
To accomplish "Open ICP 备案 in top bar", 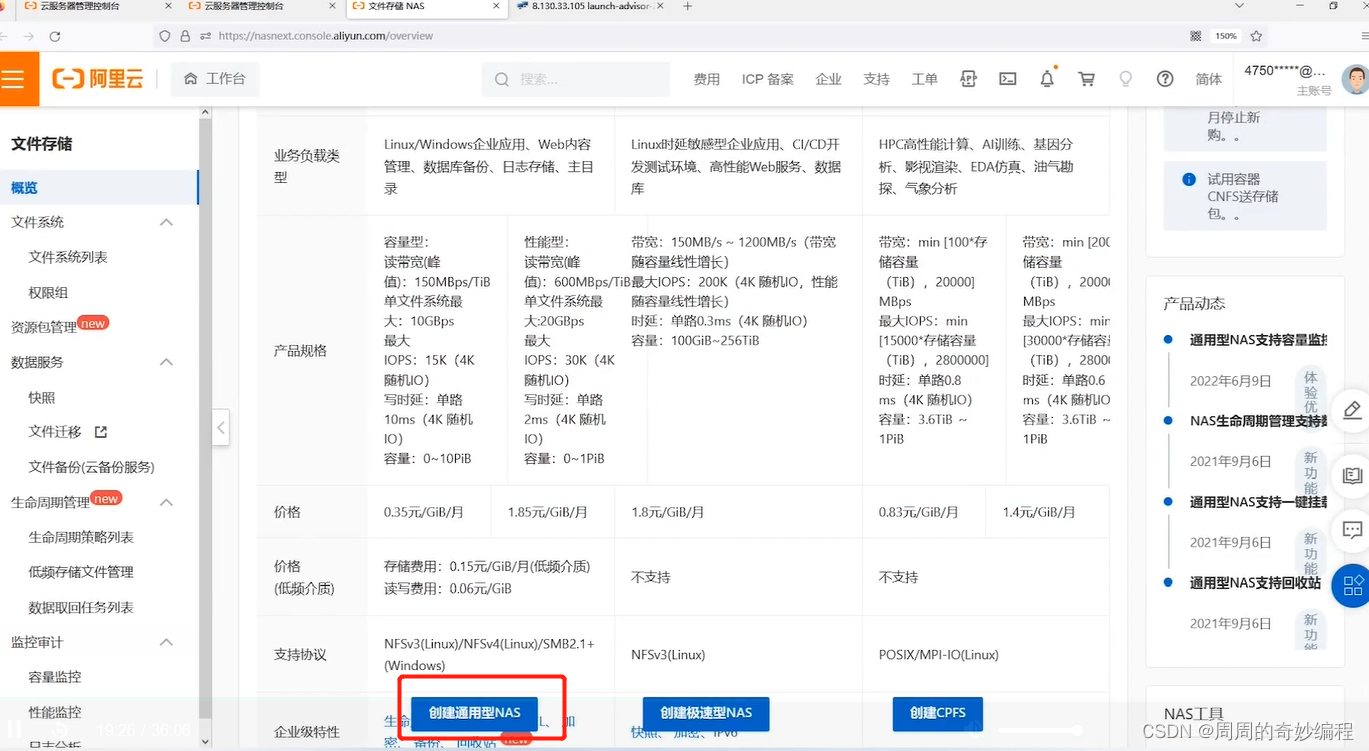I will (768, 79).
